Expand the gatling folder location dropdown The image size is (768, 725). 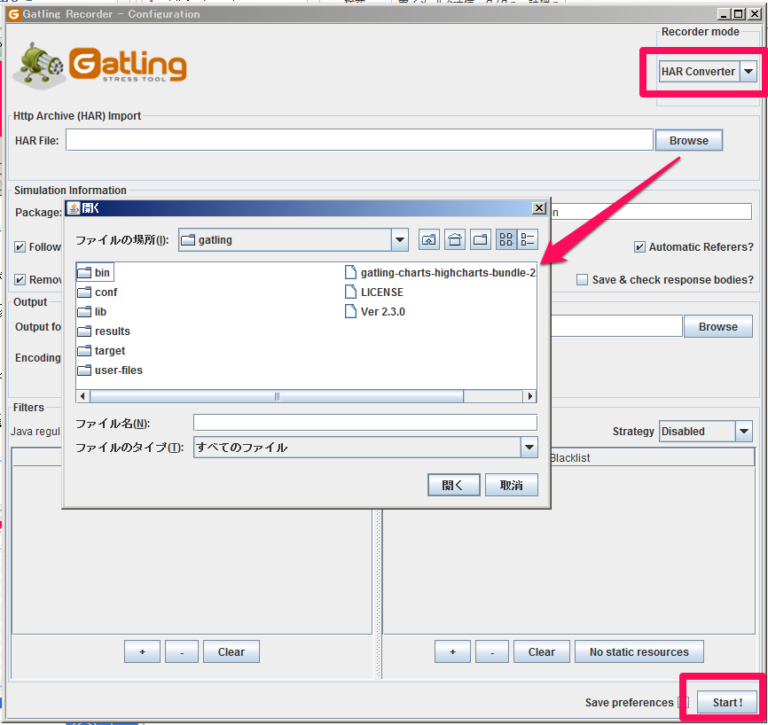tap(399, 240)
